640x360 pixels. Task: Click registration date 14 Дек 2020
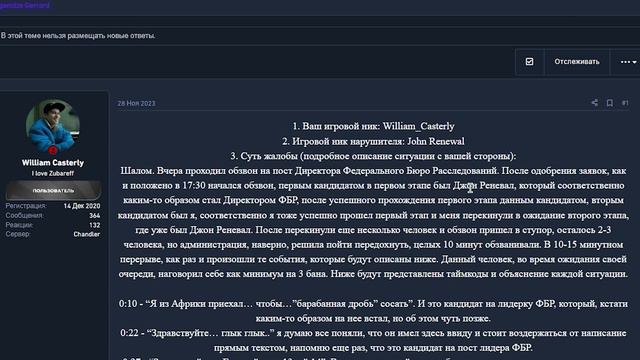point(82,206)
